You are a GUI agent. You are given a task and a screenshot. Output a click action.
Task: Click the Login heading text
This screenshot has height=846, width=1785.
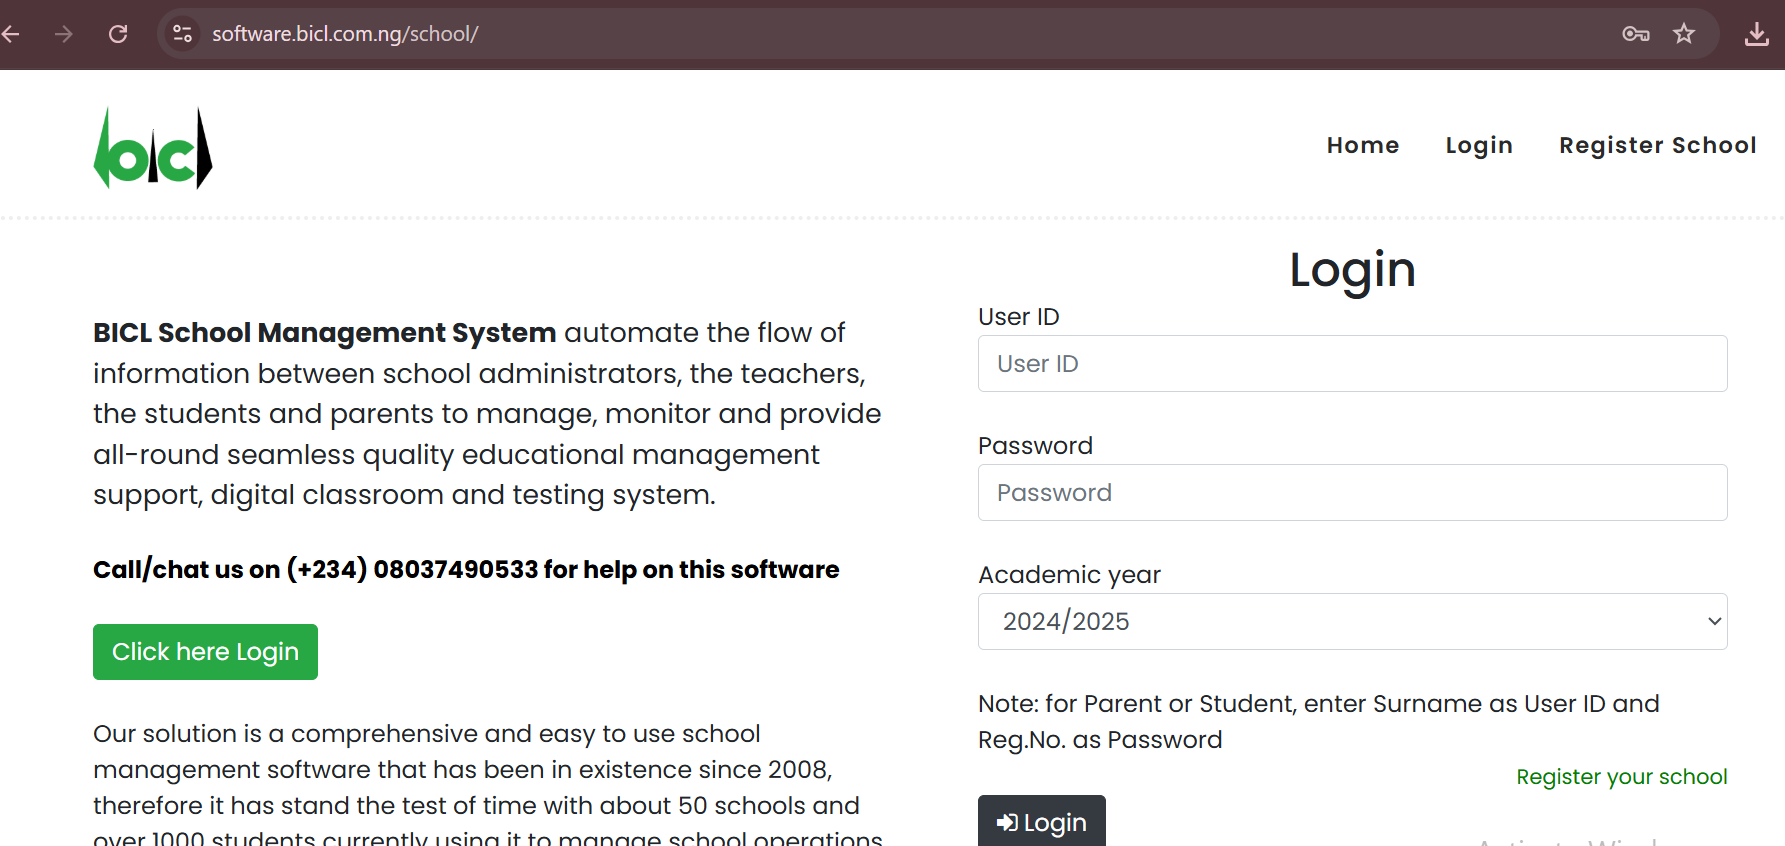pos(1352,270)
